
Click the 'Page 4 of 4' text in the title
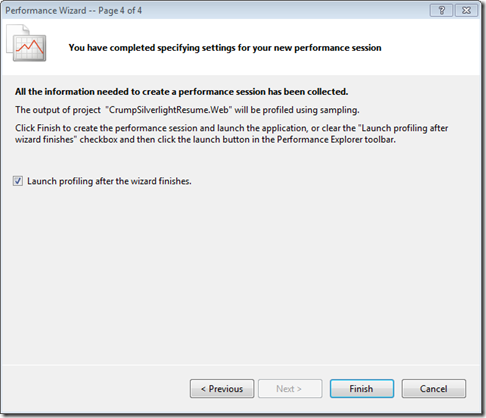click(120, 11)
